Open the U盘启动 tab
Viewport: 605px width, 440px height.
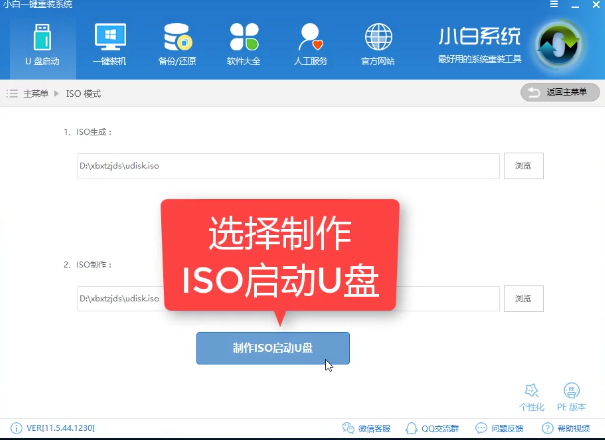(x=42, y=45)
